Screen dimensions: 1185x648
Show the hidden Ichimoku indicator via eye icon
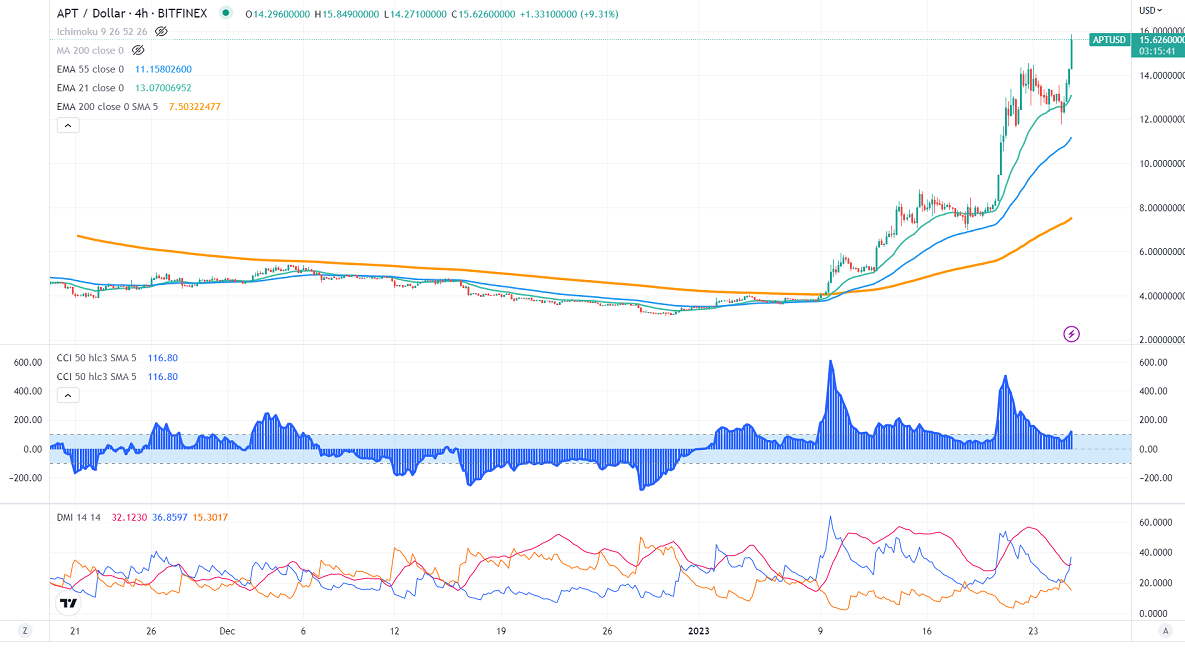161,31
